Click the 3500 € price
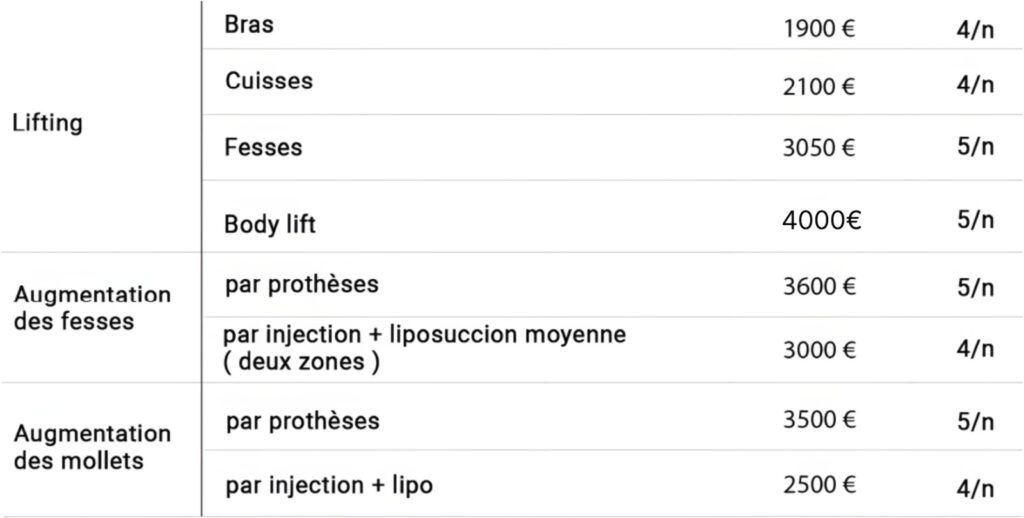 click(x=820, y=421)
